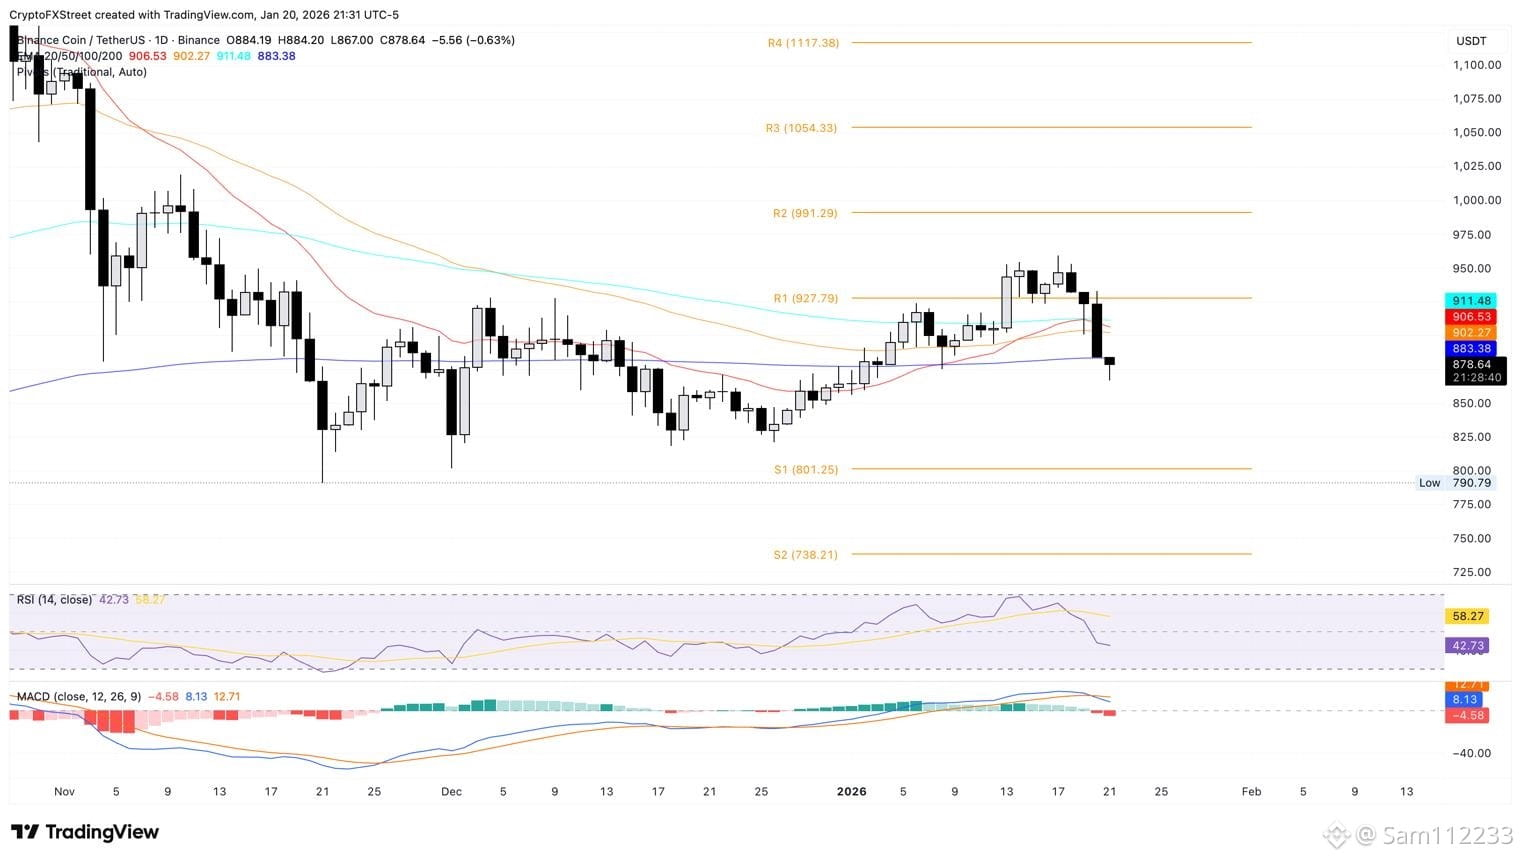The image size is (1521, 860).
Task: Click the R3 (1054.33) pivot label
Action: 801,128
